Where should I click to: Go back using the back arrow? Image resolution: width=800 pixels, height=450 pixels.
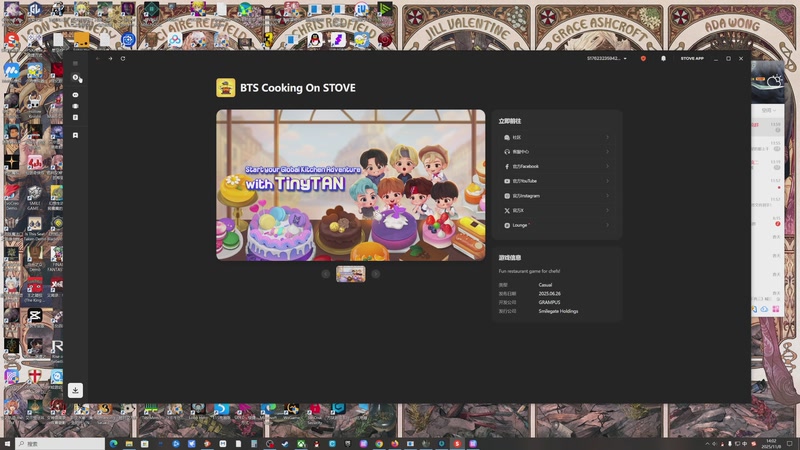pos(98,59)
